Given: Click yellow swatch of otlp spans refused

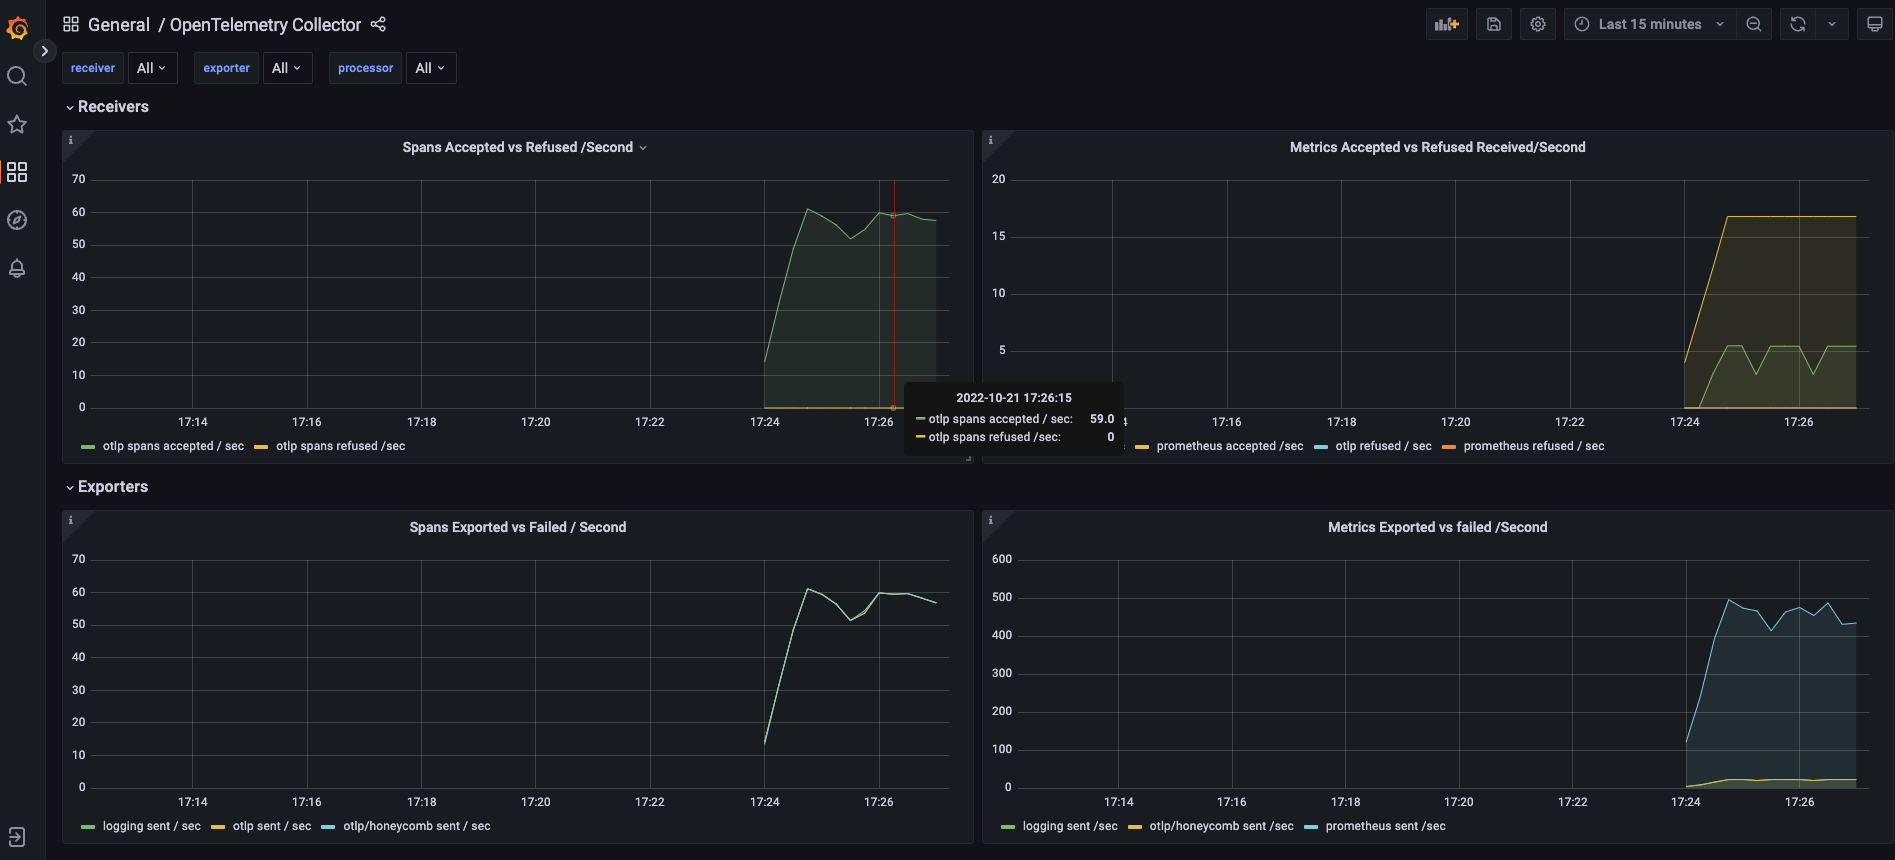Looking at the screenshot, I should coord(261,447).
